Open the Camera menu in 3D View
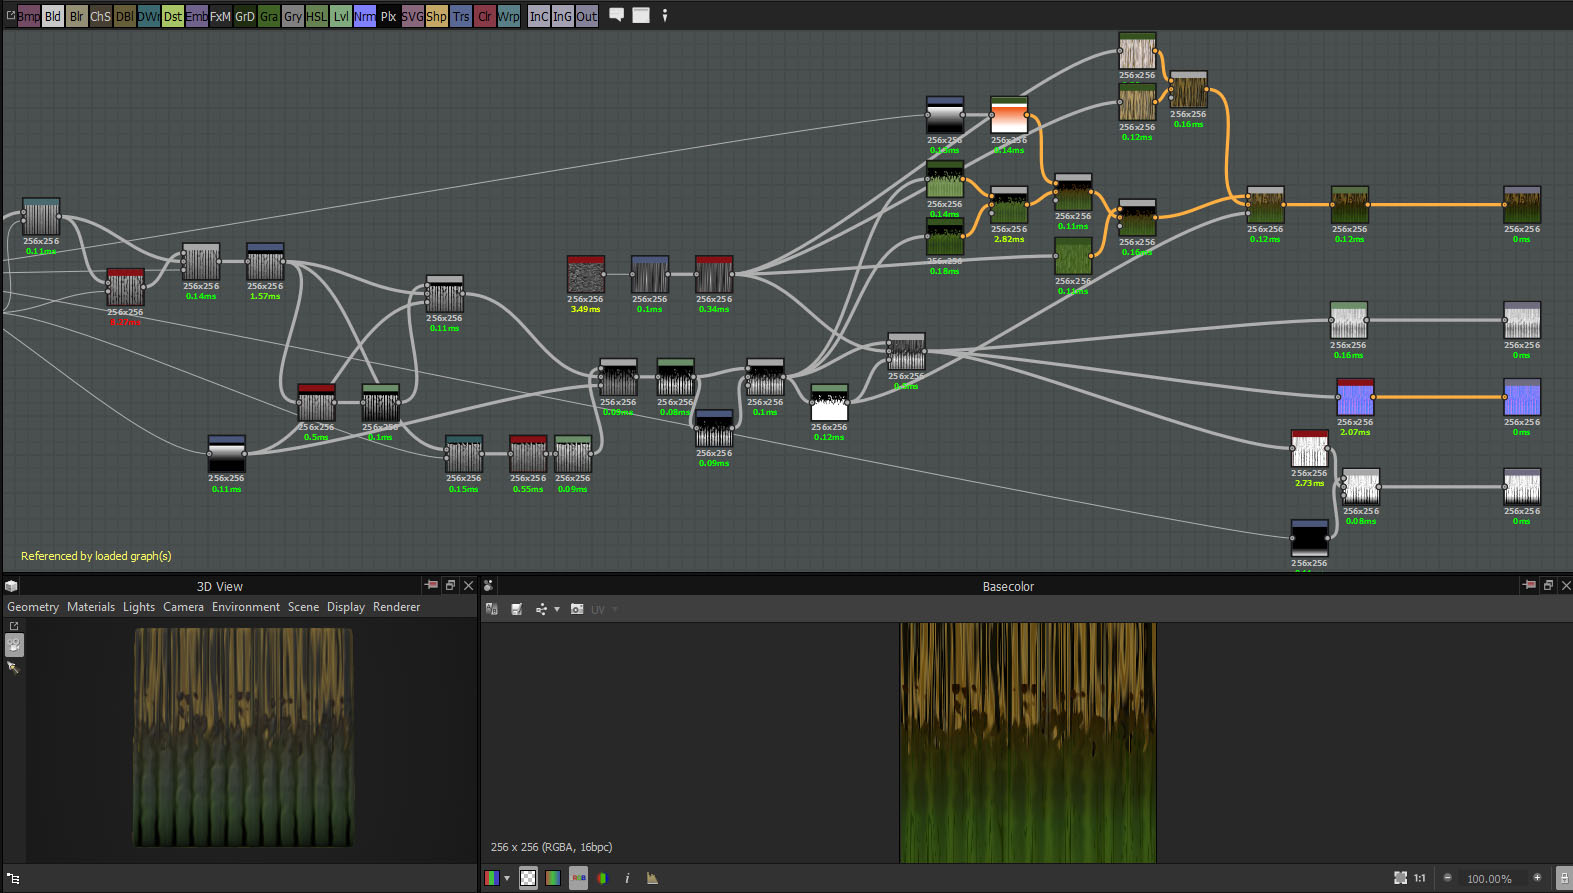1573x893 pixels. 183,607
